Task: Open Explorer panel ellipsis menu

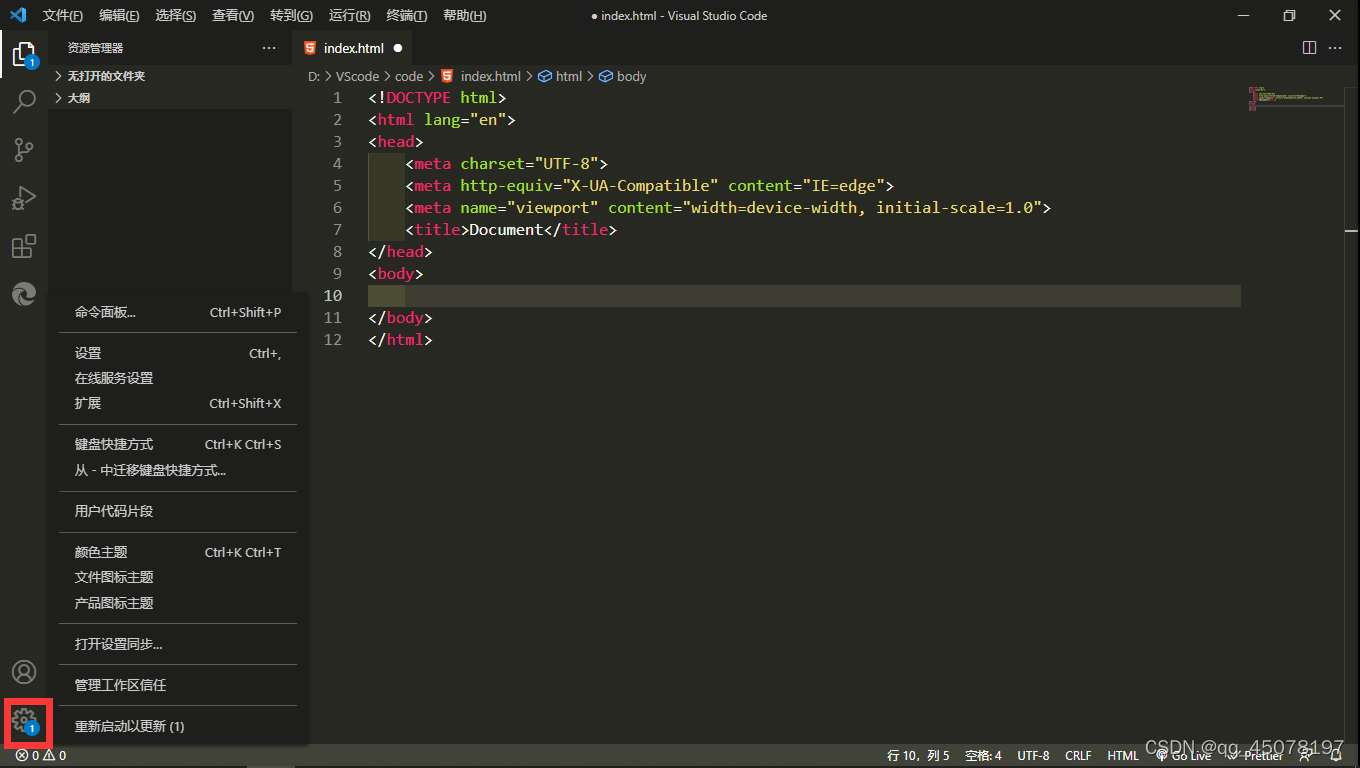Action: coord(269,48)
